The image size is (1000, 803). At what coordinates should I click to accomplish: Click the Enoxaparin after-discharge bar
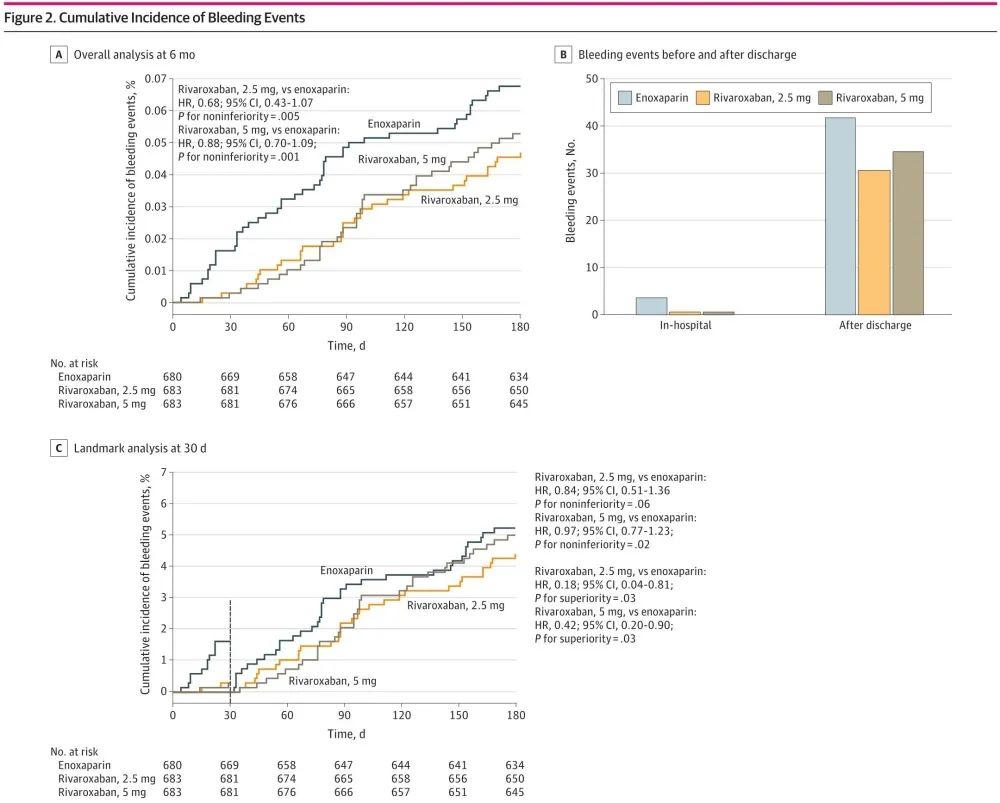pos(841,216)
